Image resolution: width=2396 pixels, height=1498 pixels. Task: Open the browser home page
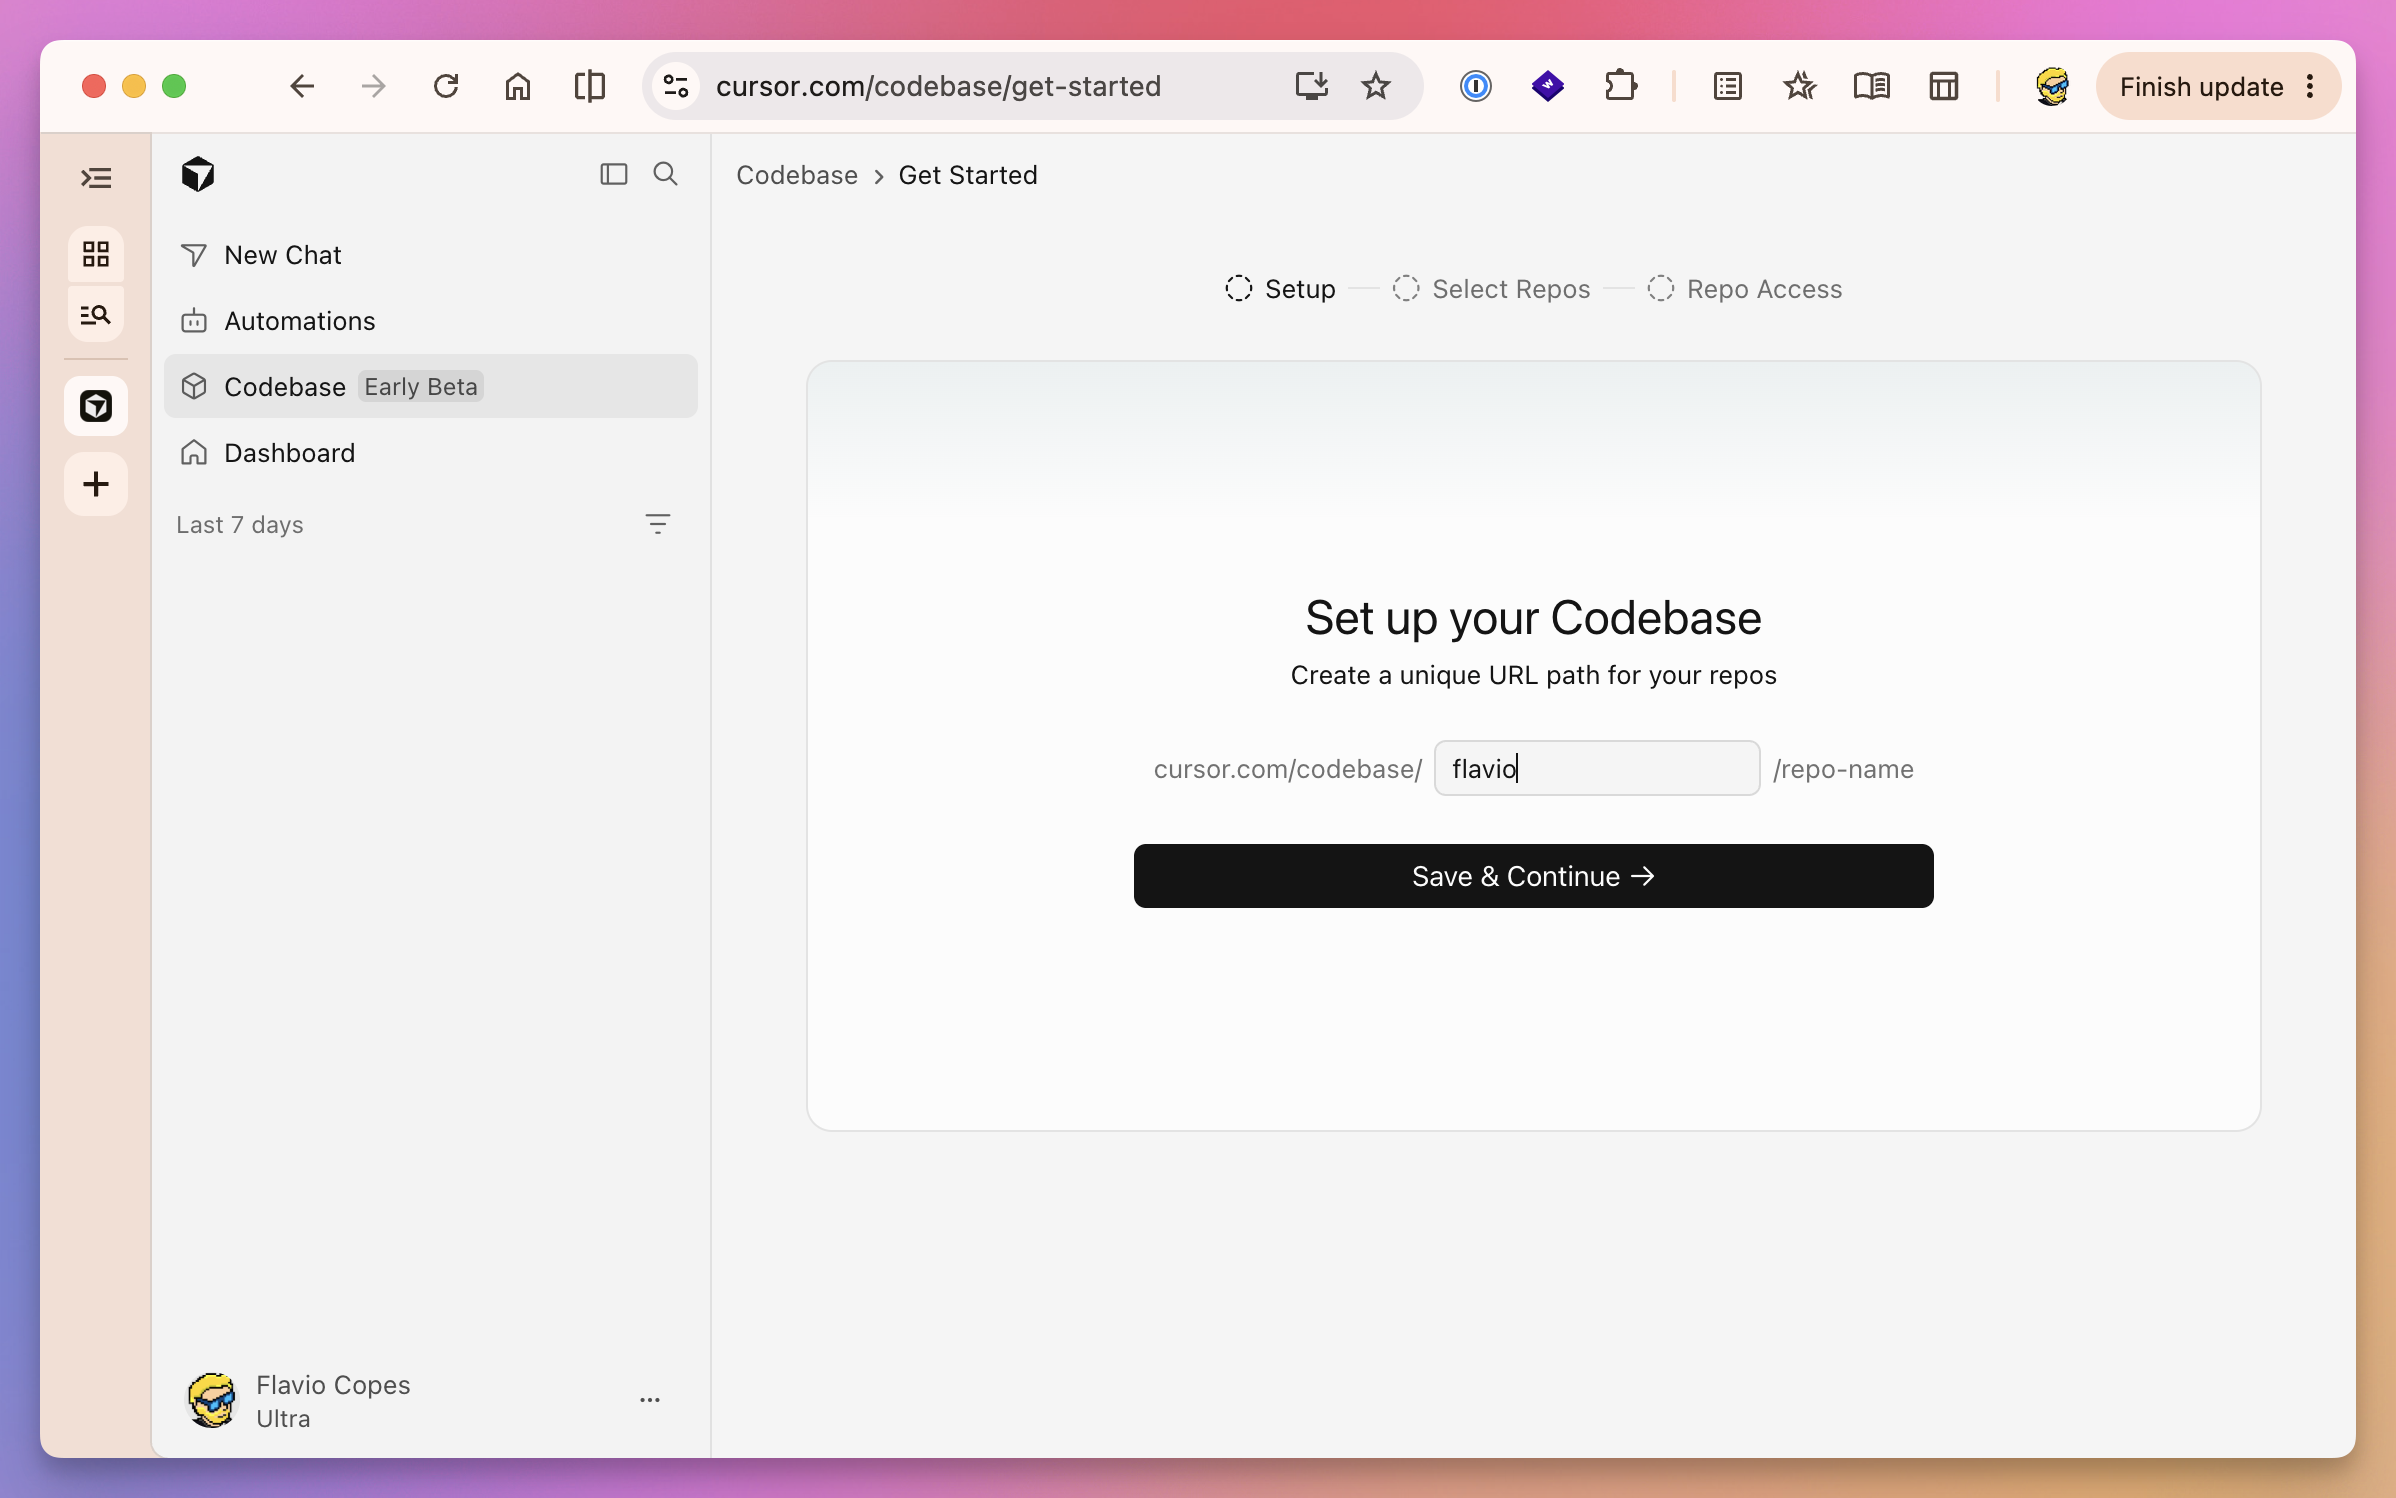coord(517,86)
